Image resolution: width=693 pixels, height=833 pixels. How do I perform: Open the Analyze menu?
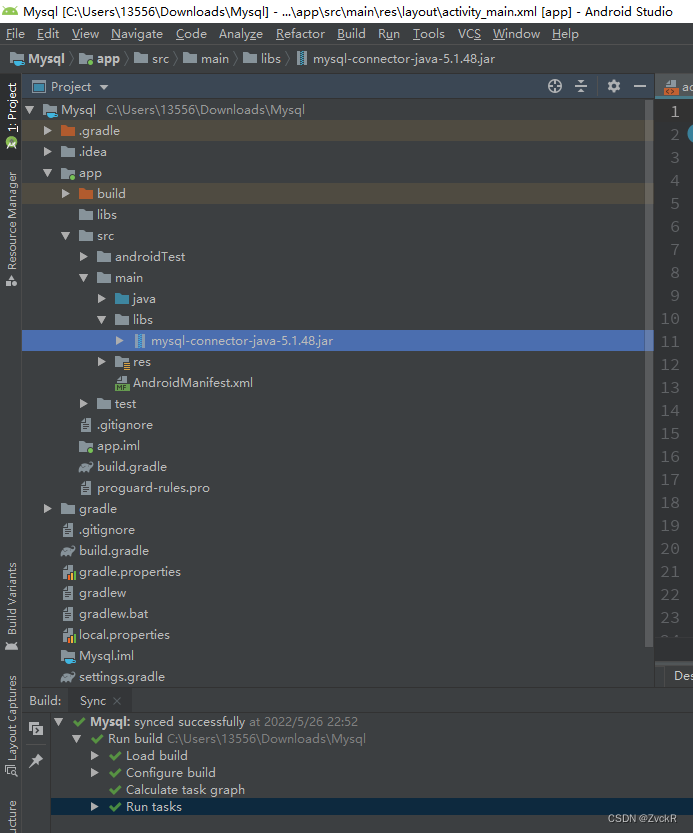point(241,34)
